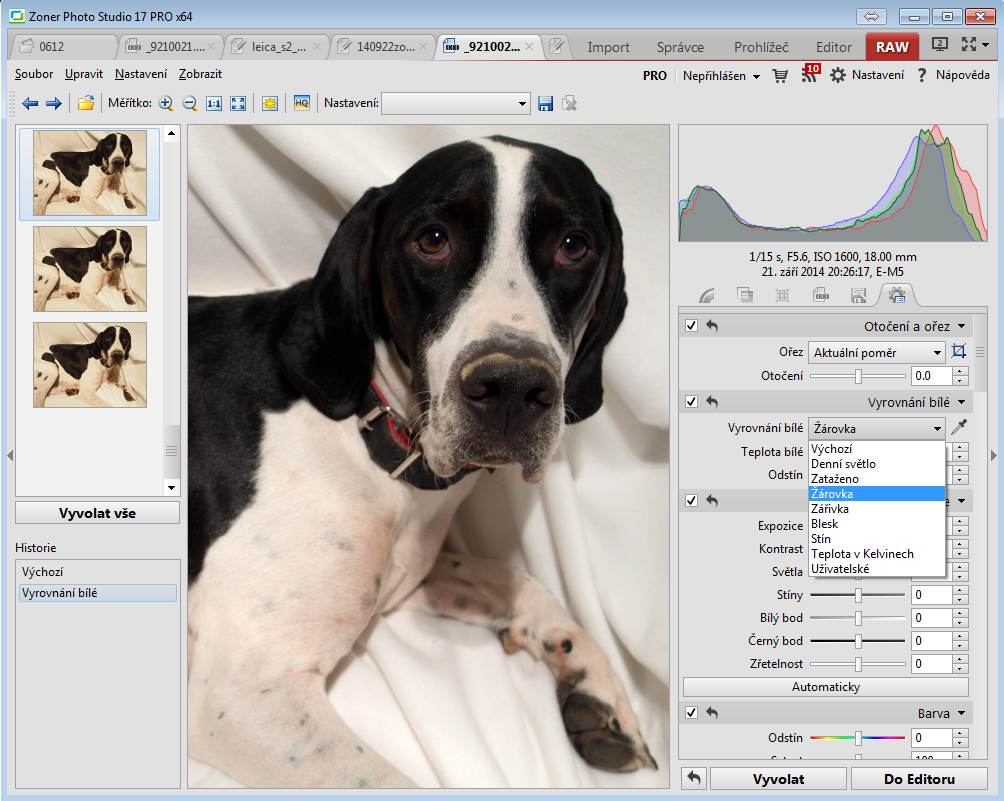1004x801 pixels.
Task: Click the zoom in magnifier icon
Action: pyautogui.click(x=166, y=103)
